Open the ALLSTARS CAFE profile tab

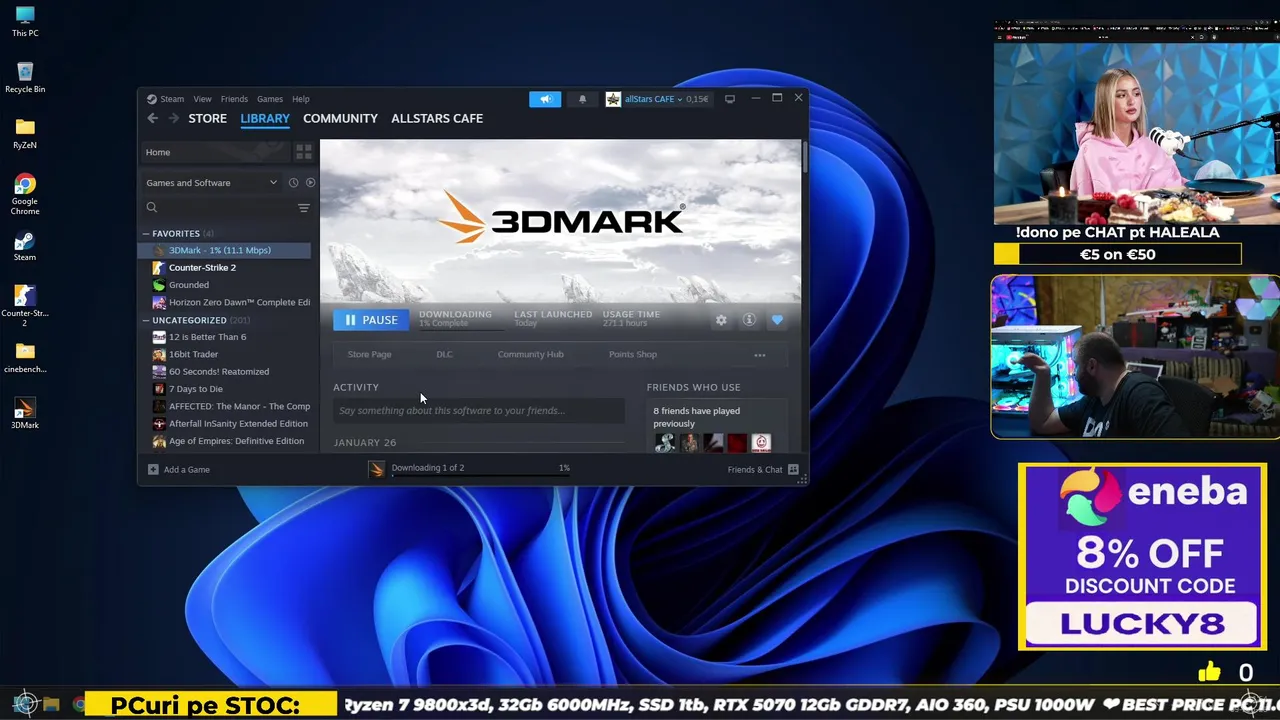click(437, 118)
